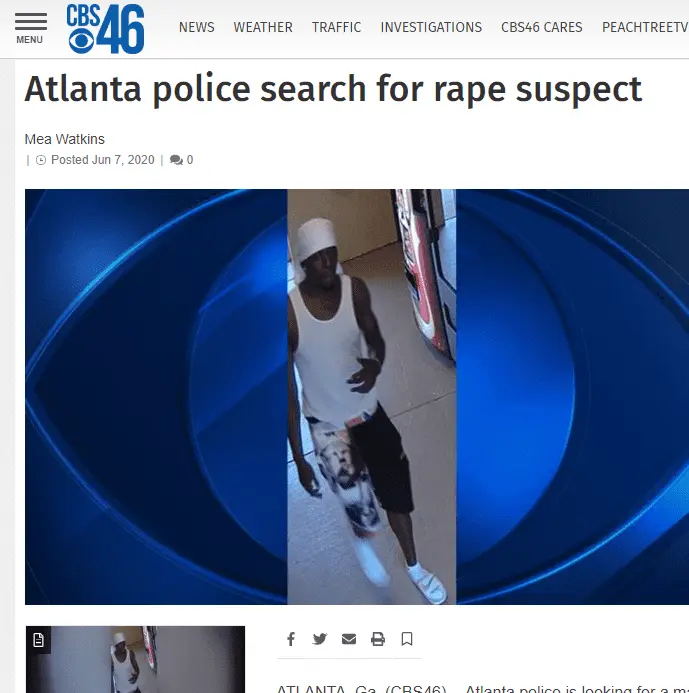Go to the NEWS section
Viewport: 689px width, 693px height.
click(197, 27)
